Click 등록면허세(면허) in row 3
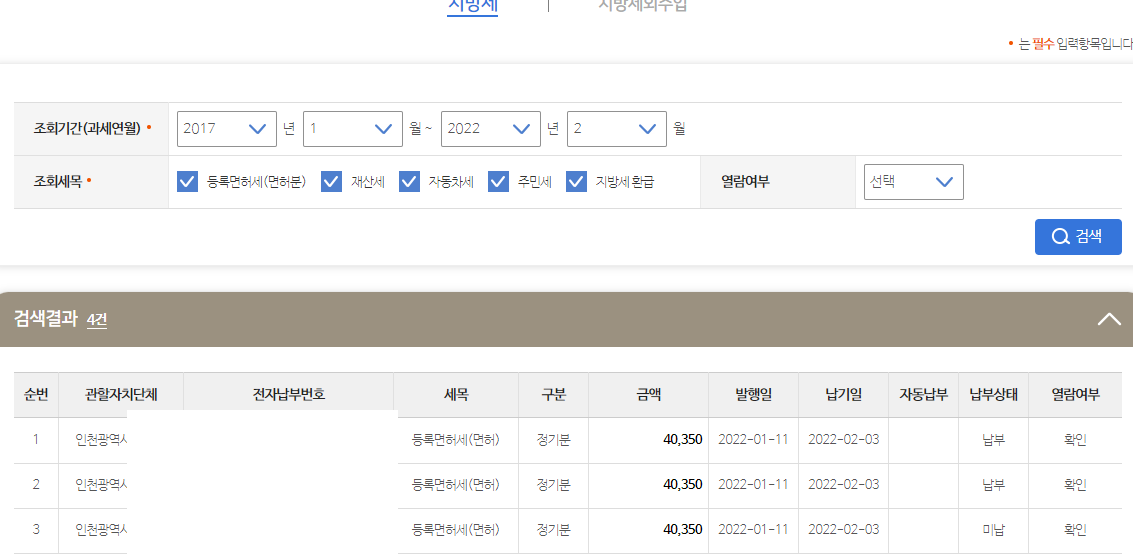The height and width of the screenshot is (554, 1133). 455,529
